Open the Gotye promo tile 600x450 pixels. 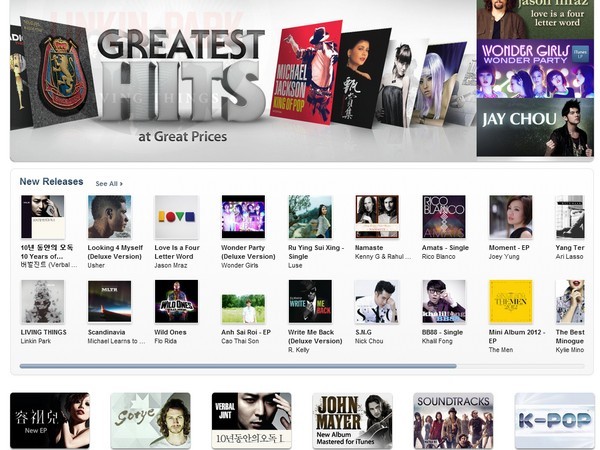(x=151, y=421)
